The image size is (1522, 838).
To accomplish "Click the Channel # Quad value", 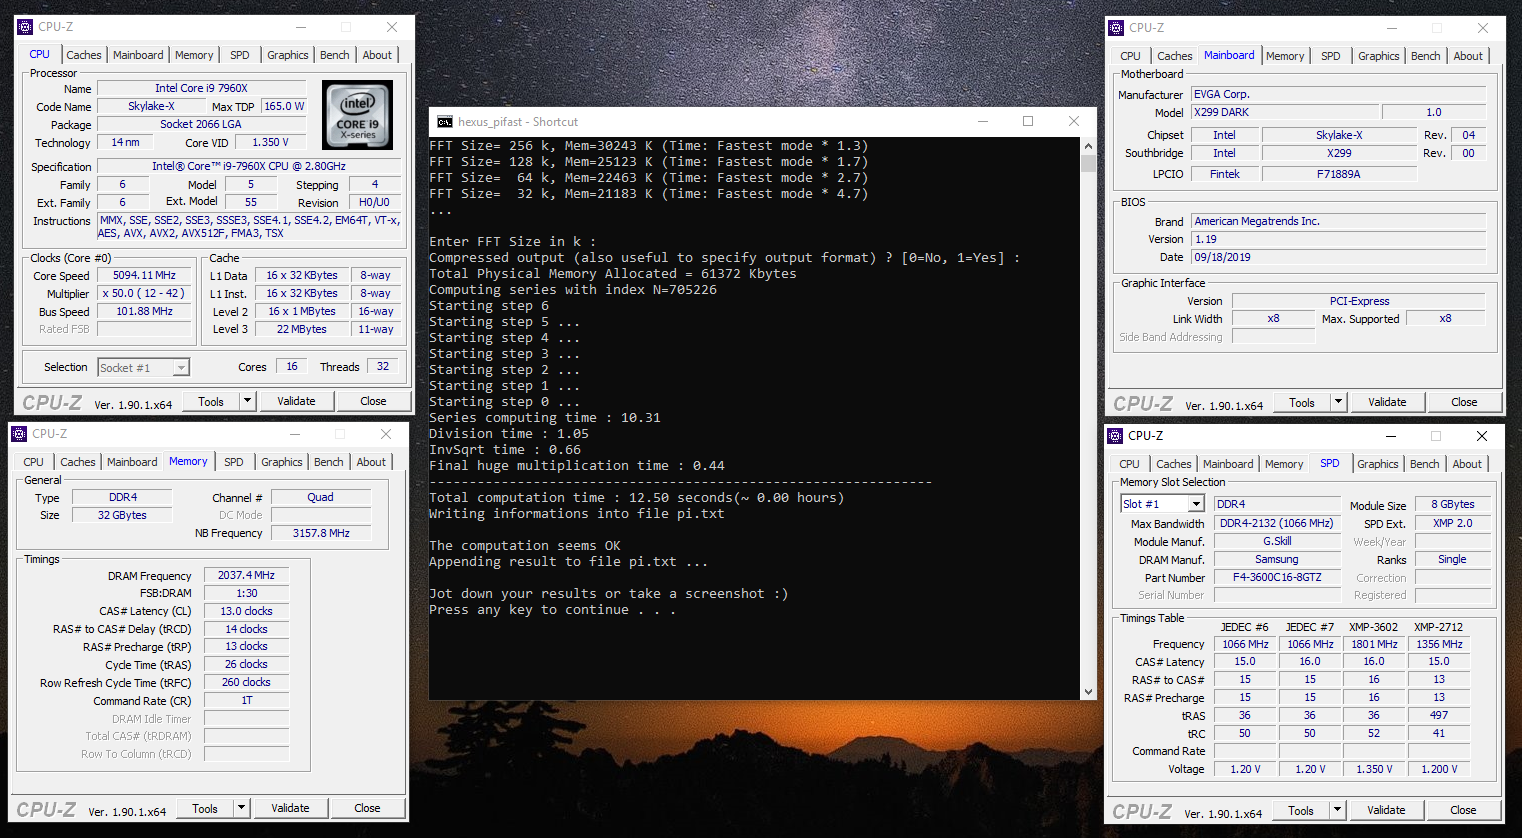I will (x=321, y=497).
